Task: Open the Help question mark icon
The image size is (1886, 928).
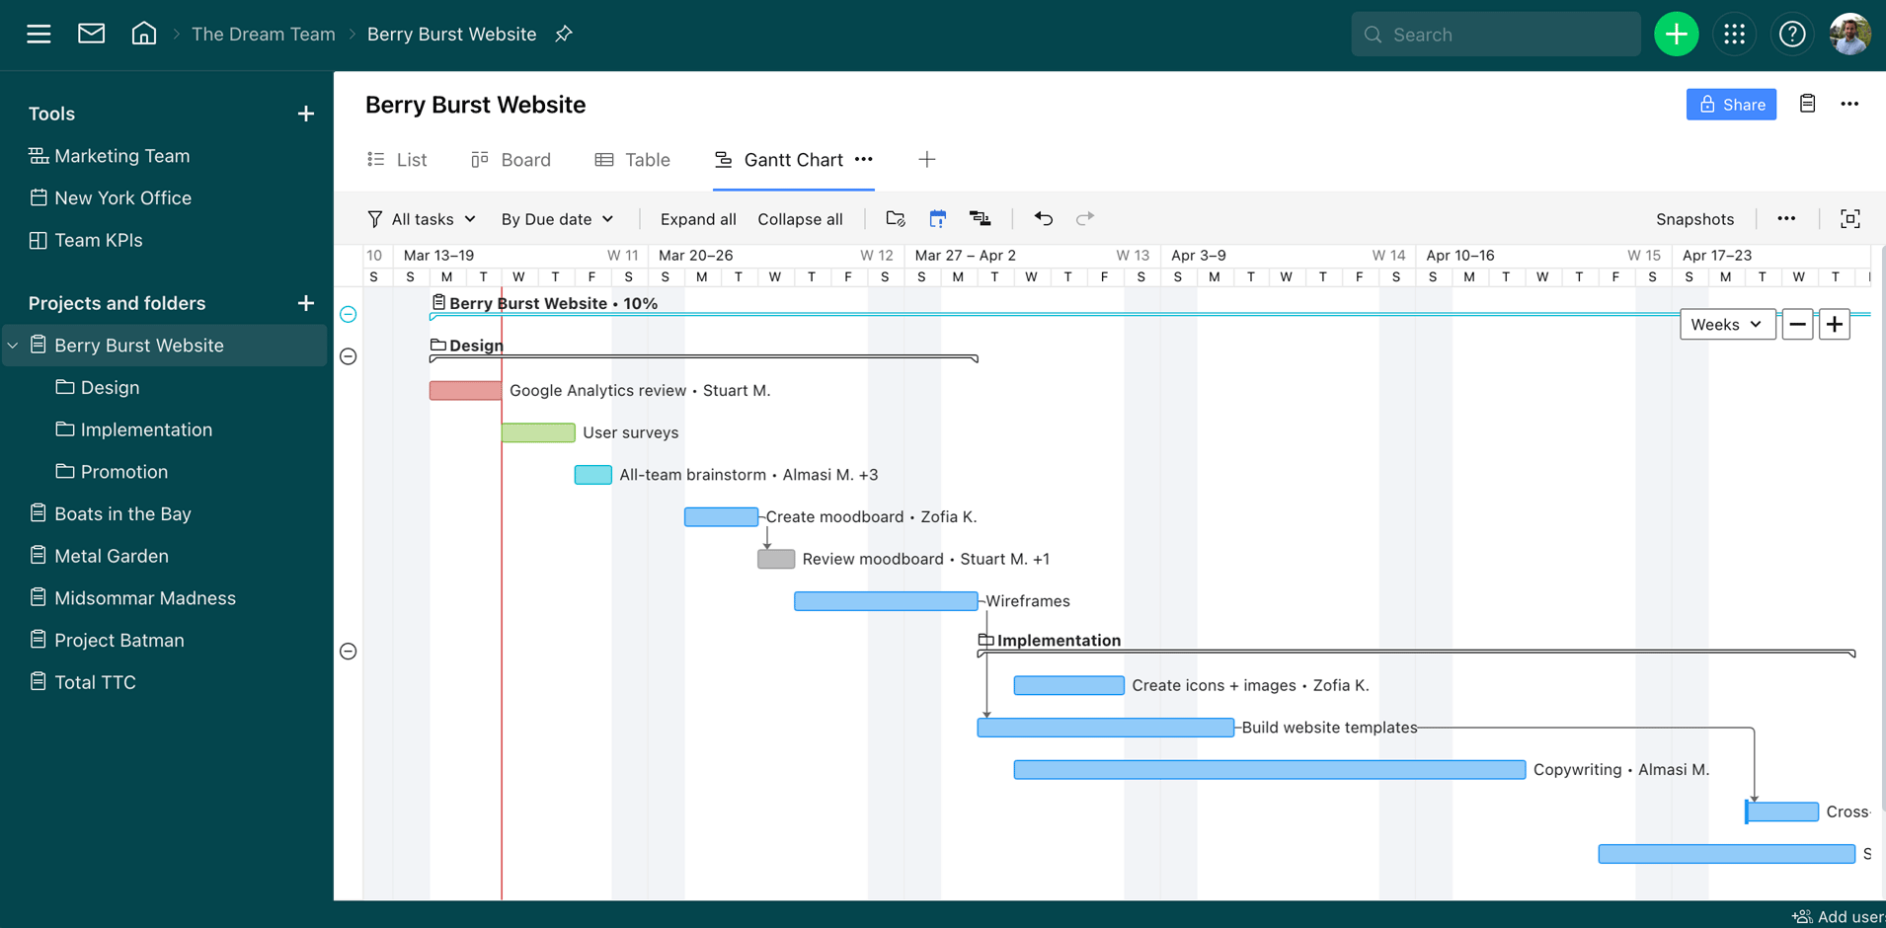Action: click(x=1793, y=33)
